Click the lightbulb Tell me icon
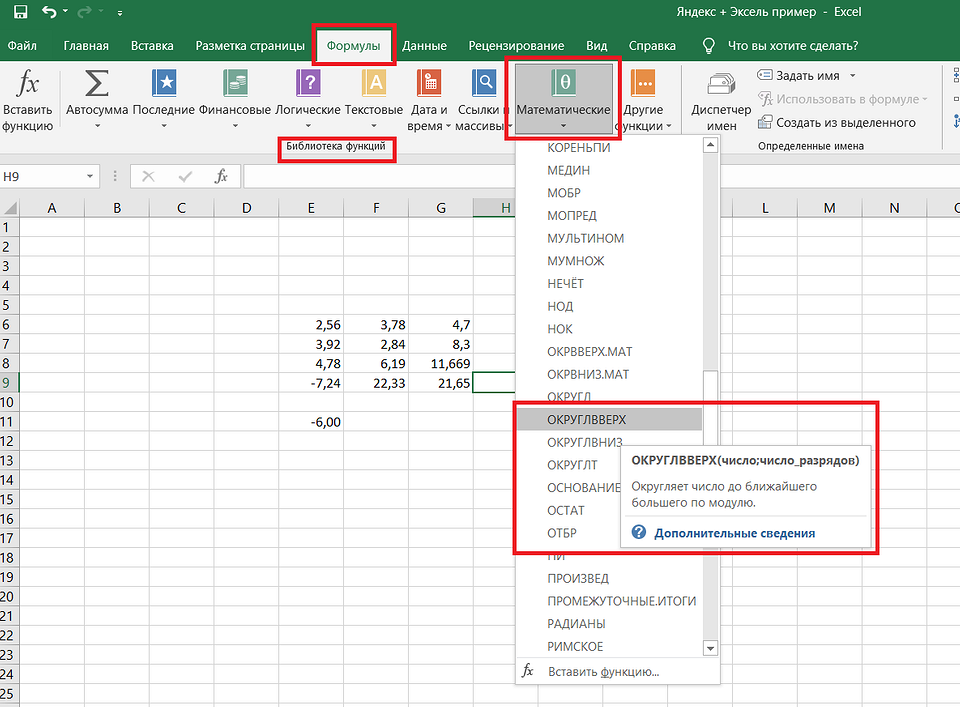 [708, 45]
